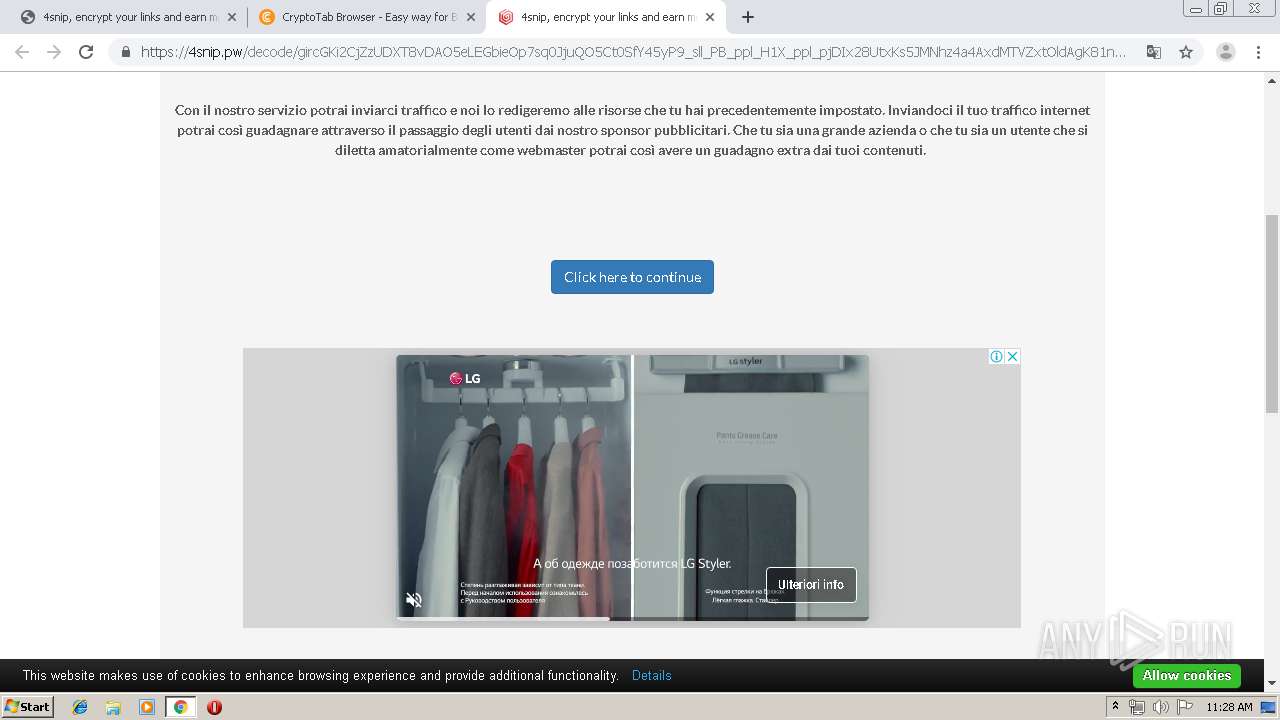Click the LG Styler ad video
The image size is (1280, 720).
(632, 488)
